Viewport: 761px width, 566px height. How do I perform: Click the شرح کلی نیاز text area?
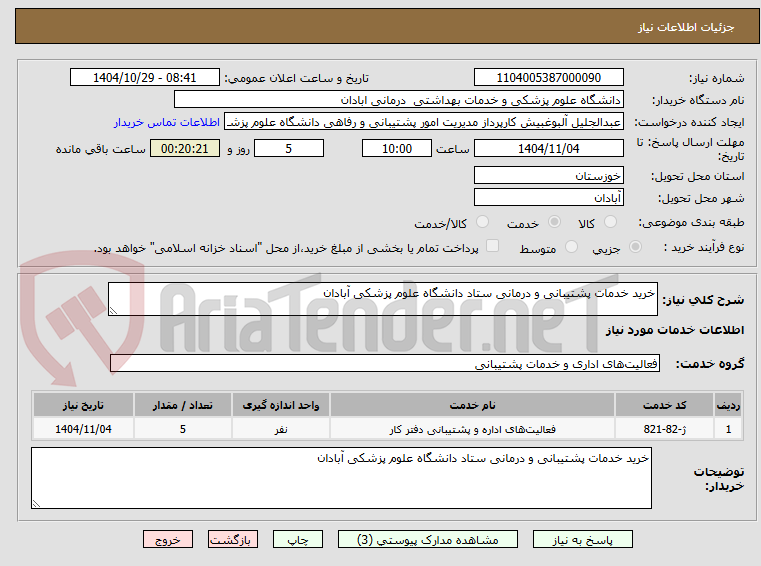(x=382, y=299)
